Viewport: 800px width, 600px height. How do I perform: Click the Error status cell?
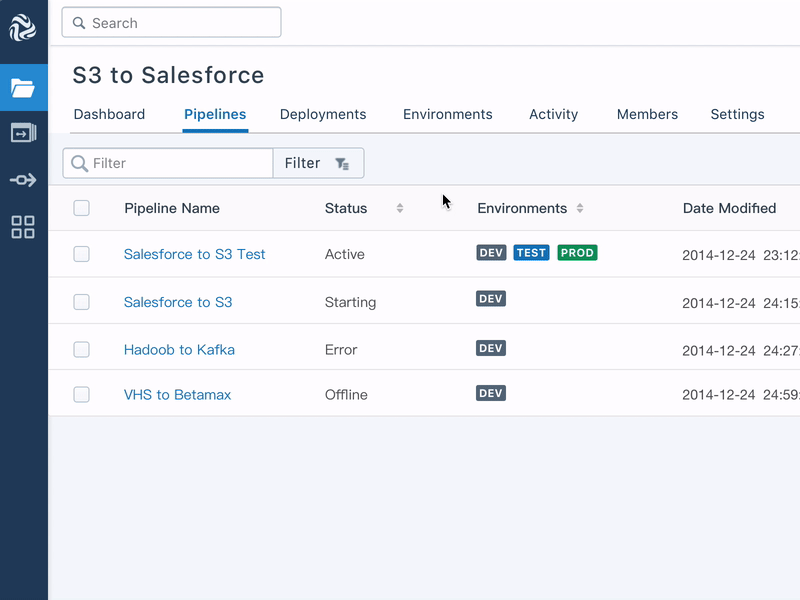coord(341,349)
